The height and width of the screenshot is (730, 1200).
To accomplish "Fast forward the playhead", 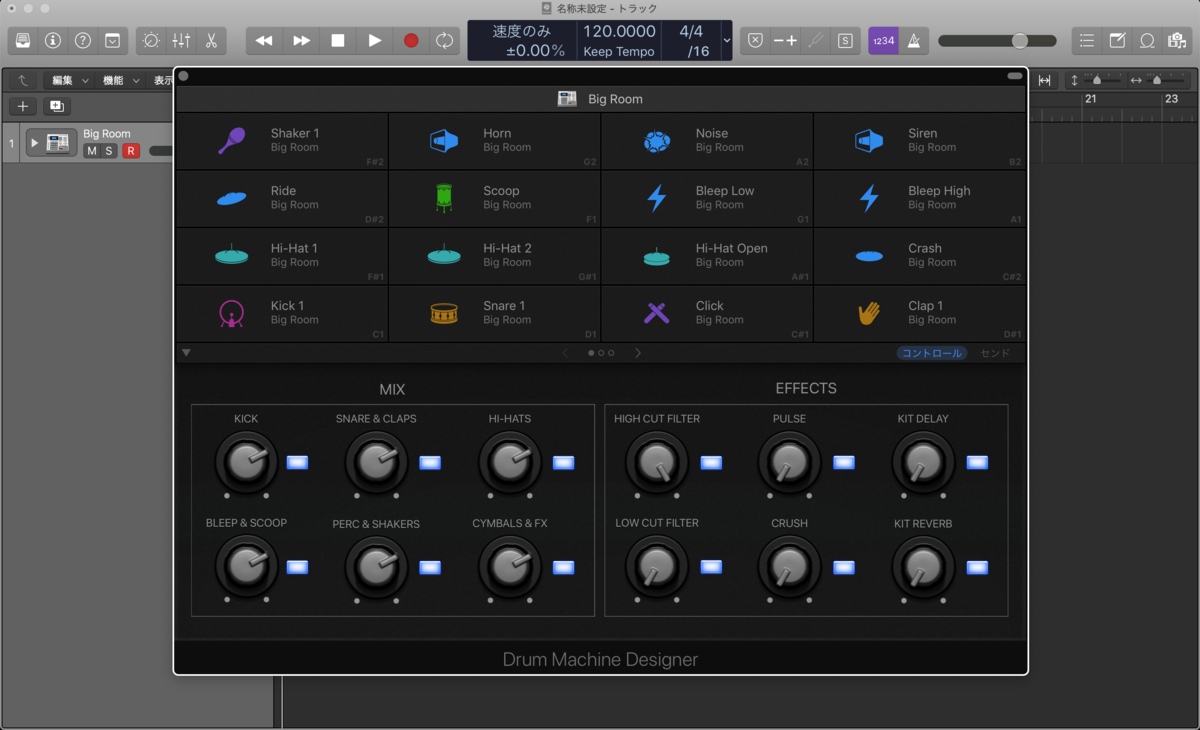I will click(x=301, y=41).
